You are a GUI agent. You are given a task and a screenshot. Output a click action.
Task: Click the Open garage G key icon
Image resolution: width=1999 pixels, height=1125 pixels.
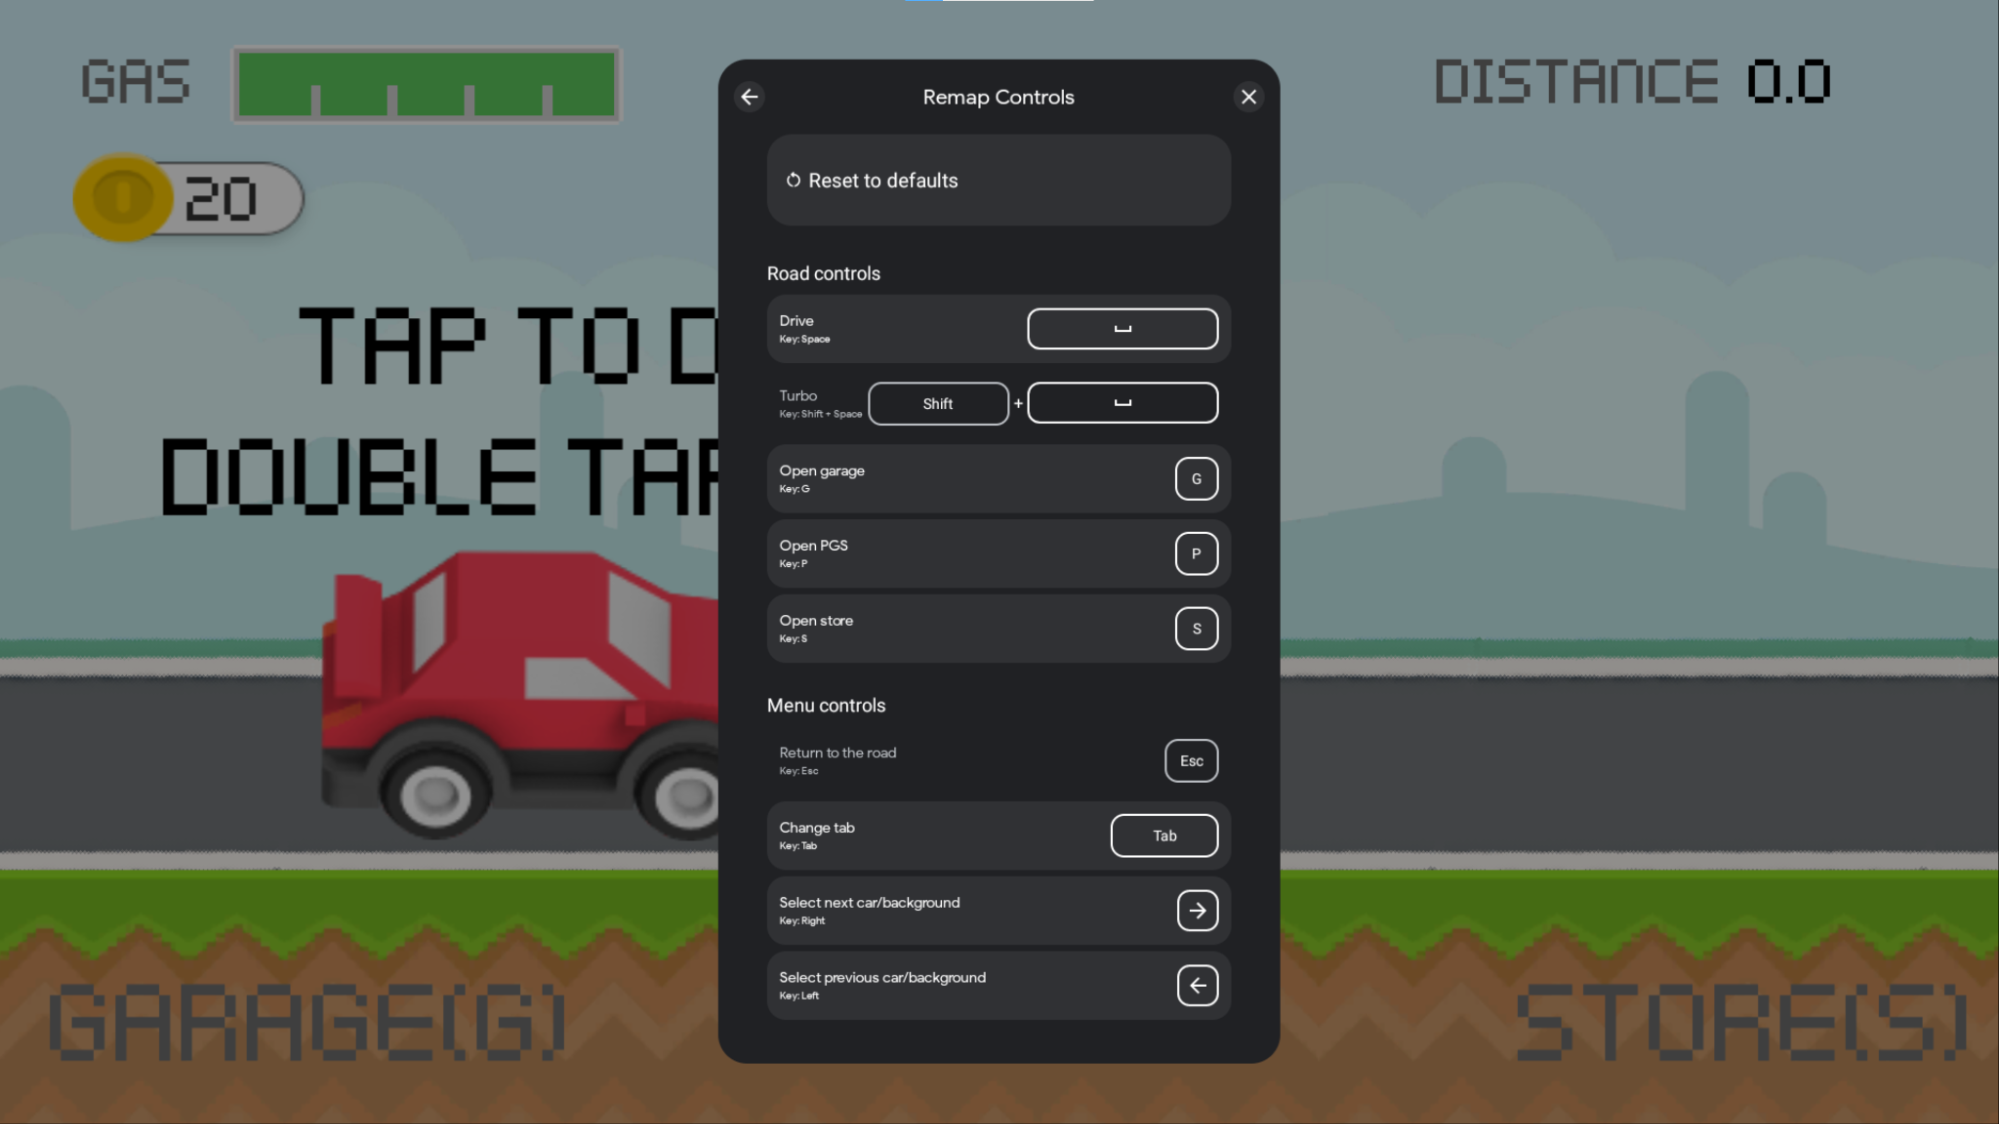[x=1194, y=478]
